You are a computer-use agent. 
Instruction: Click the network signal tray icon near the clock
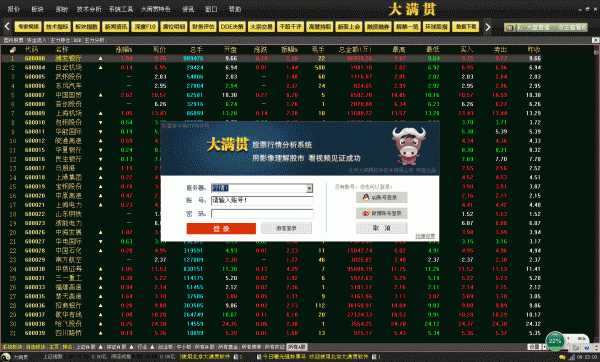(572, 357)
